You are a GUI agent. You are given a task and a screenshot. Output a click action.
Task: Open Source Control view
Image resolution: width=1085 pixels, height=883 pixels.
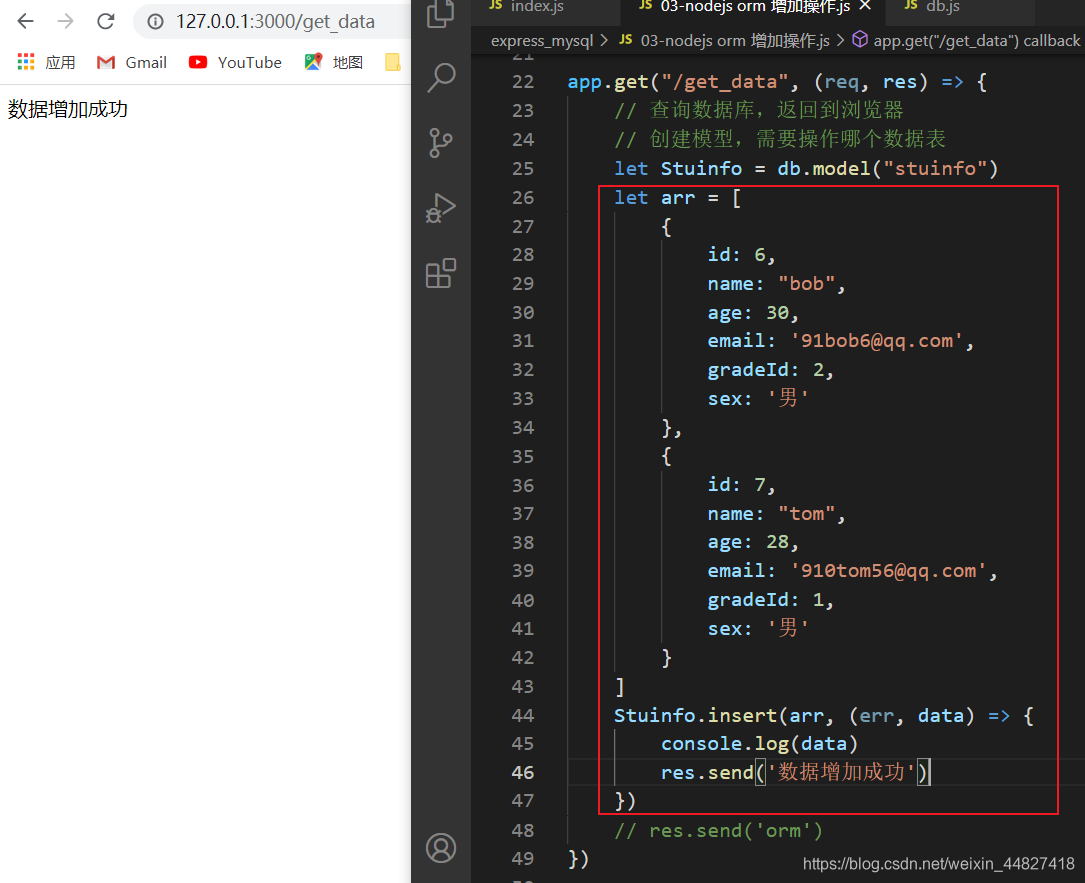pyautogui.click(x=441, y=143)
